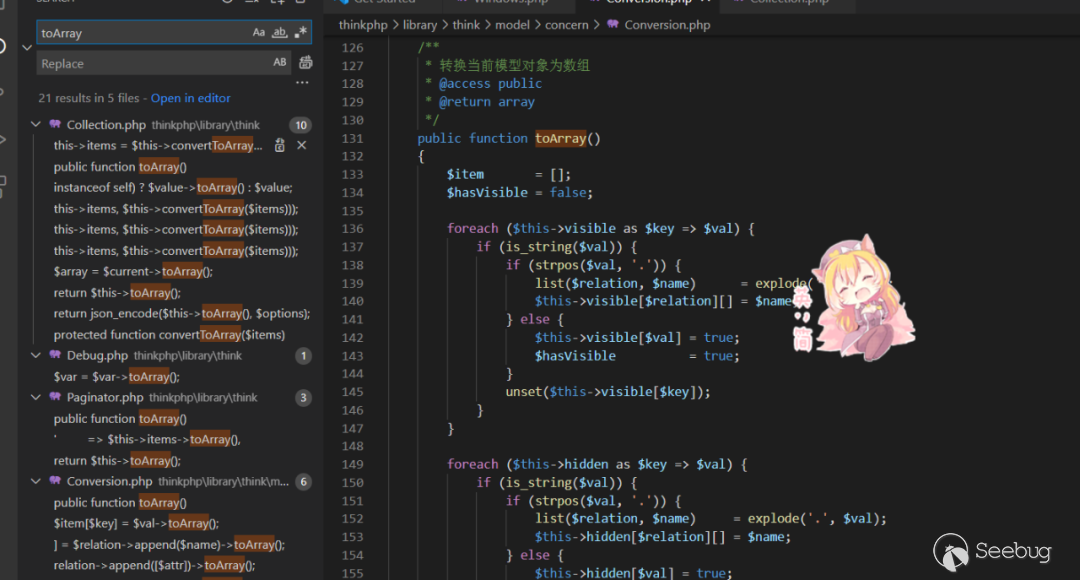Click the Conversion.php breadcrumb file icon
This screenshot has height=580, width=1080.
pyautogui.click(x=612, y=24)
